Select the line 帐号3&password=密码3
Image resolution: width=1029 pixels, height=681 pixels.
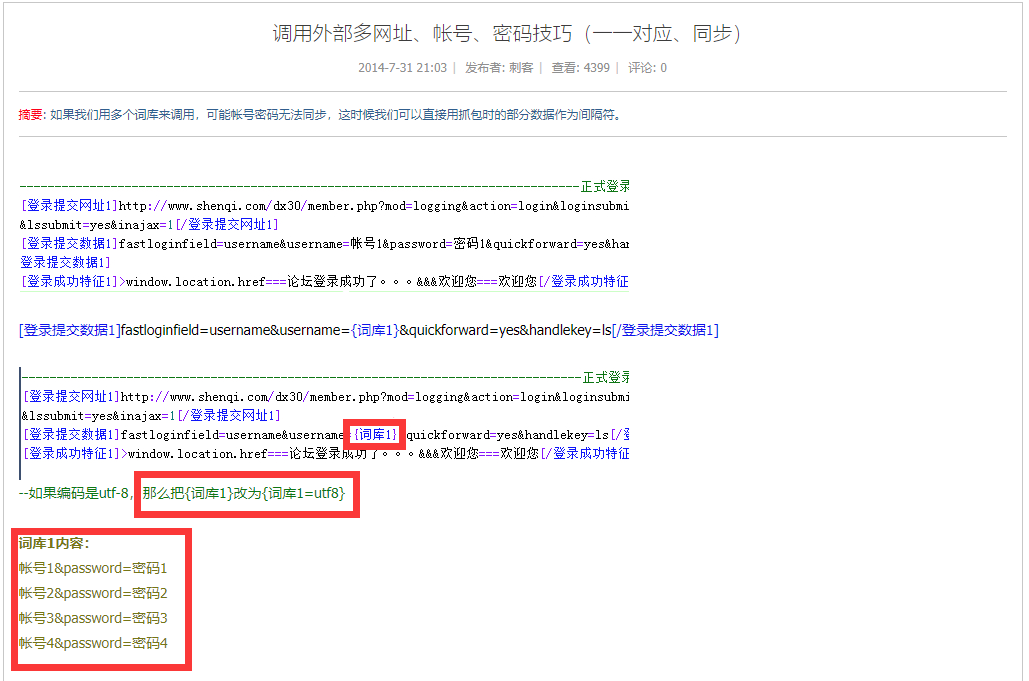tap(93, 618)
